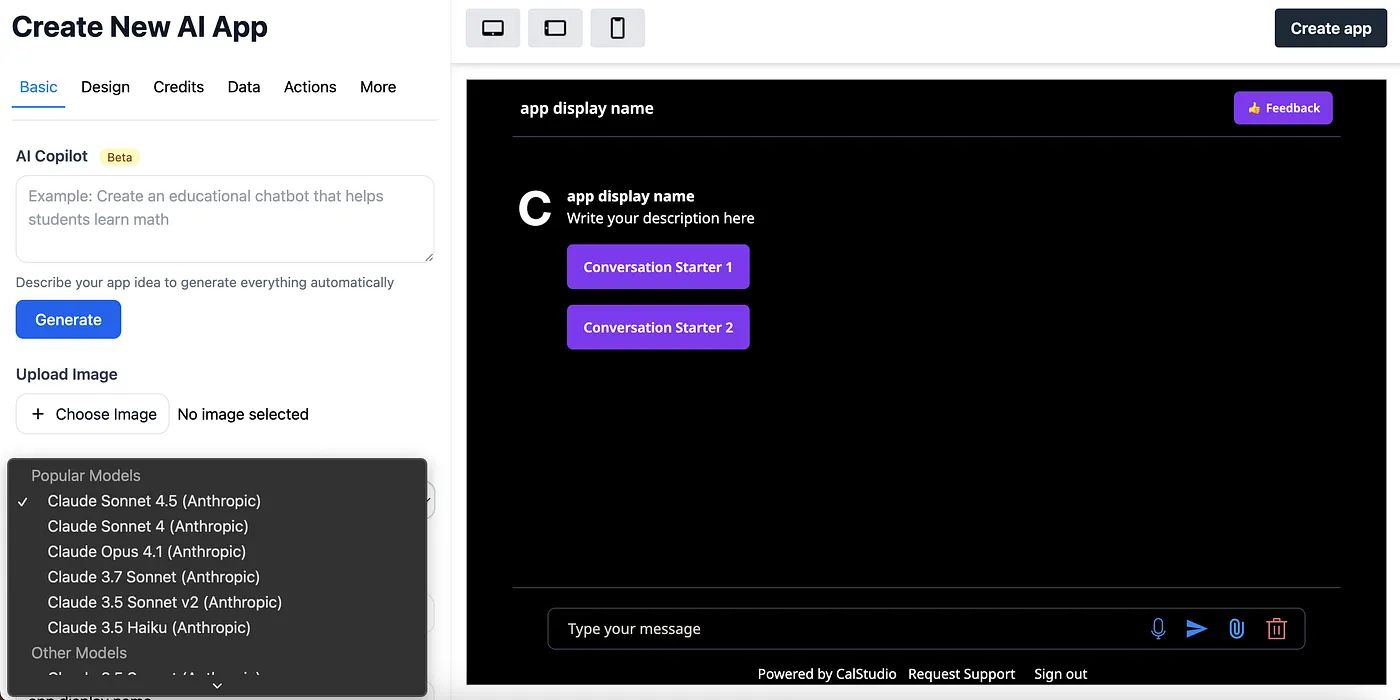Click the Request Support link

(962, 674)
